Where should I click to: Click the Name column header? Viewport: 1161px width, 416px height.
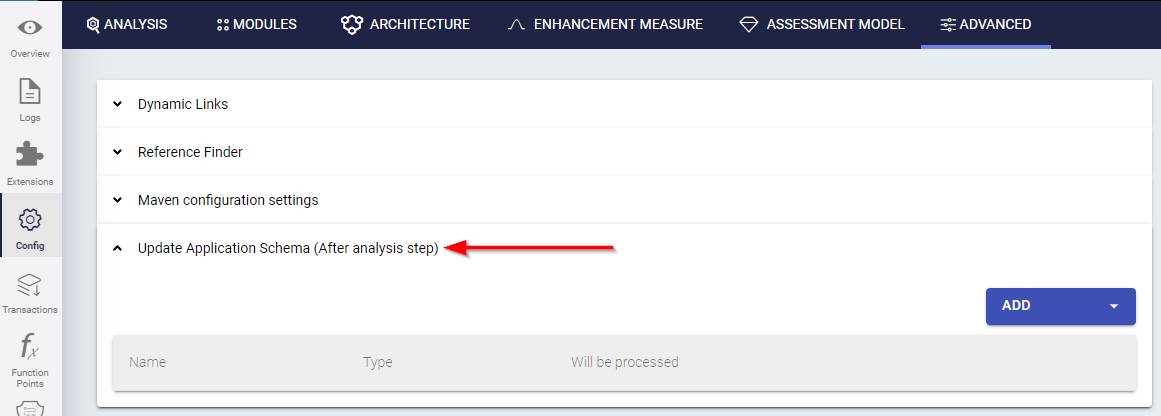tap(148, 362)
